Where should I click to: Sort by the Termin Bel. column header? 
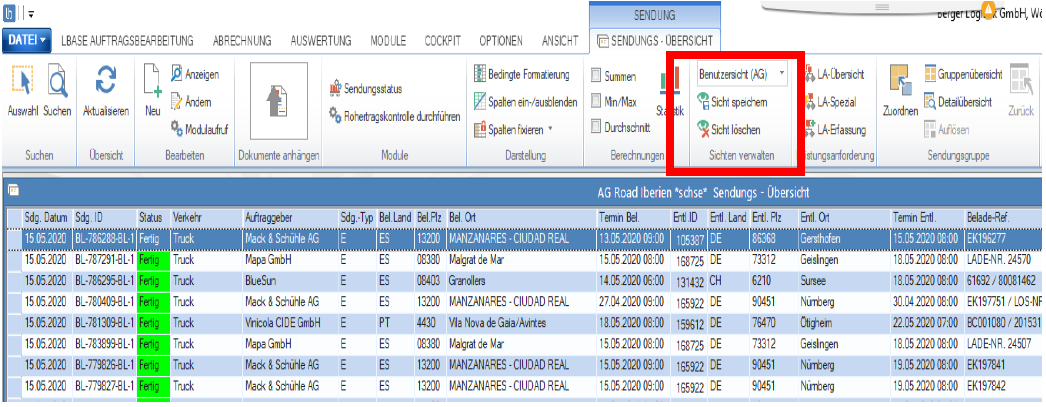[x=633, y=218]
